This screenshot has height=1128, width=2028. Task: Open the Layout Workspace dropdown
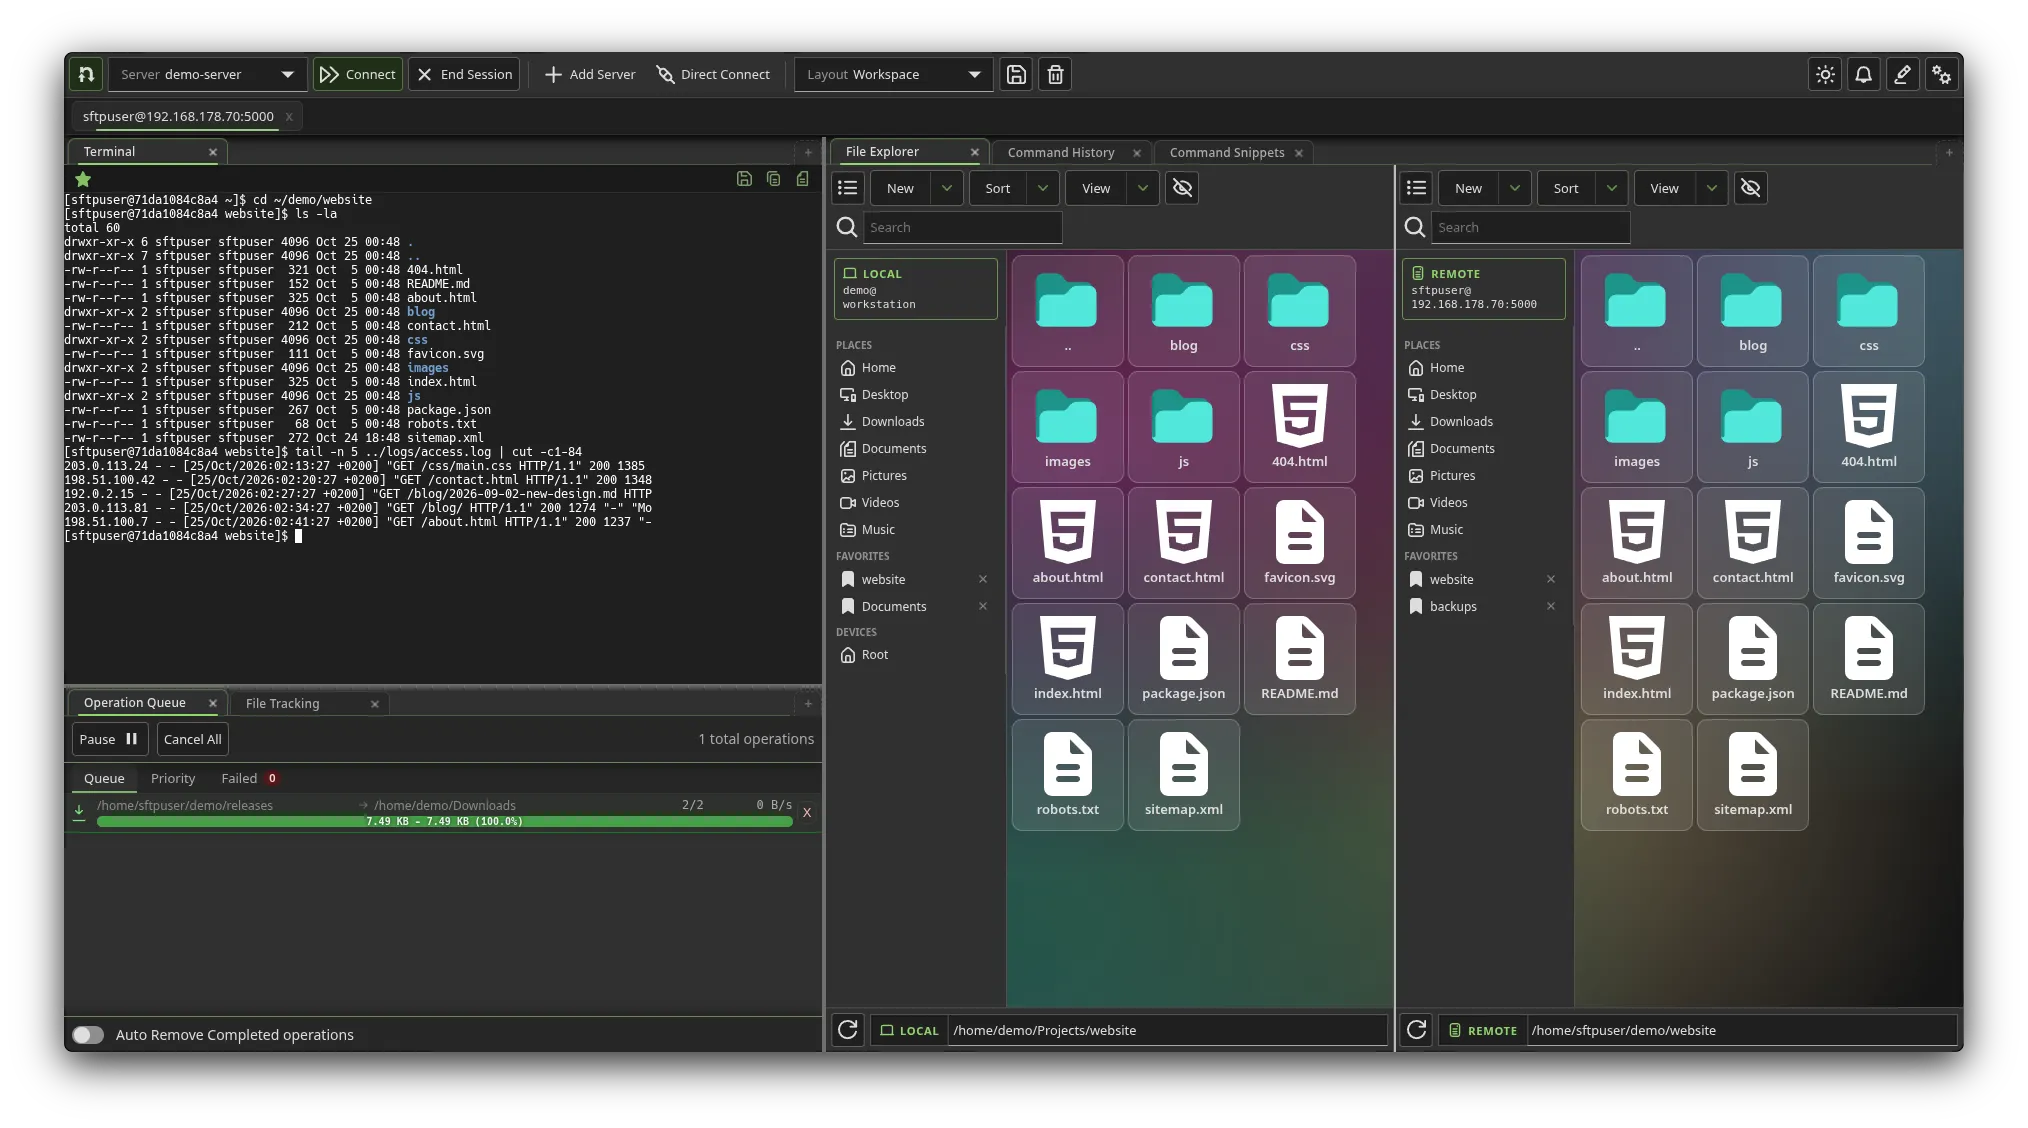coord(893,74)
